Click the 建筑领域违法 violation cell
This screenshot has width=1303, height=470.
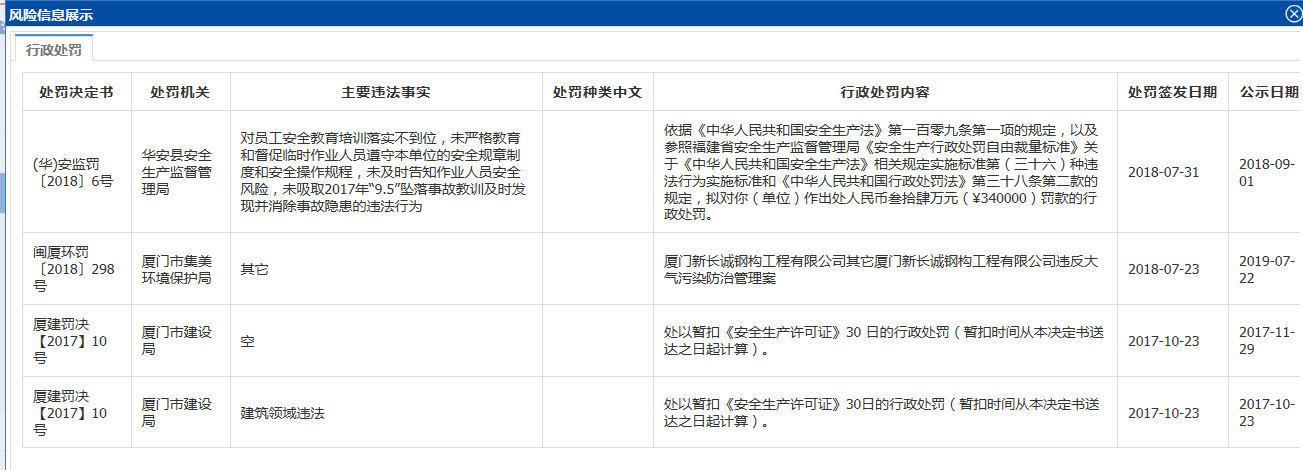coord(282,412)
